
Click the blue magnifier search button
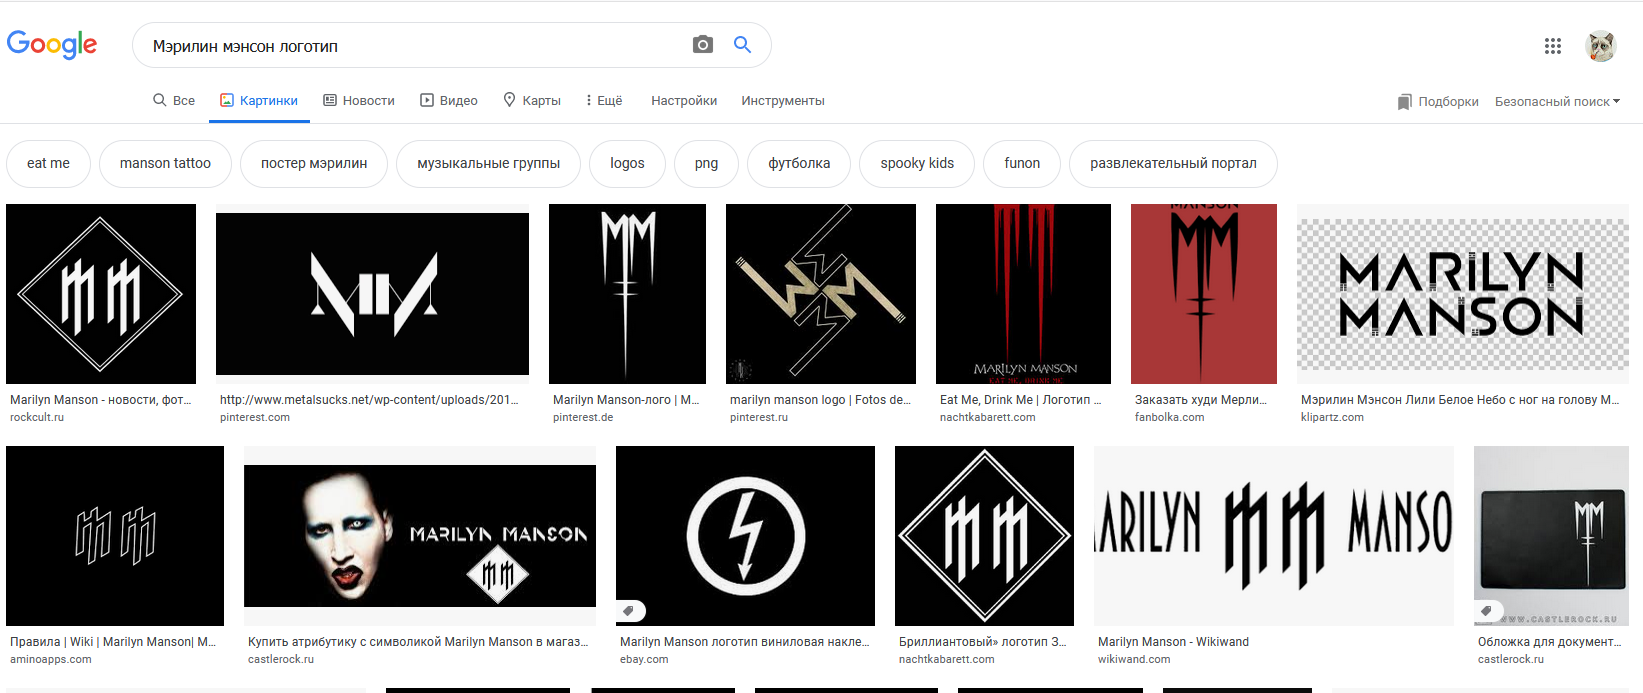(742, 45)
